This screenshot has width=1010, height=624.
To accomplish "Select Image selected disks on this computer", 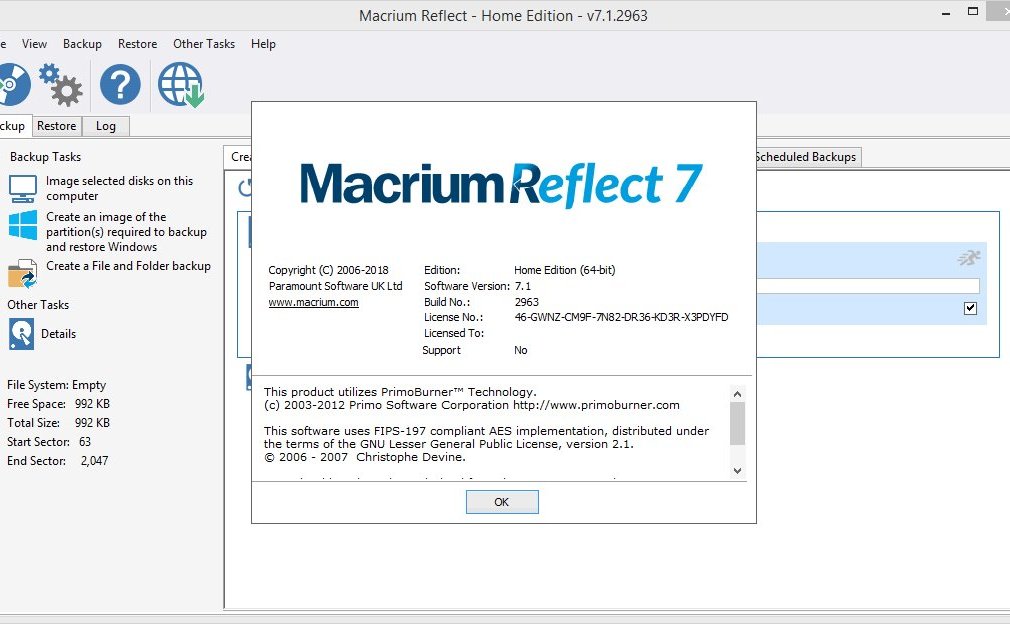I will pos(119,188).
